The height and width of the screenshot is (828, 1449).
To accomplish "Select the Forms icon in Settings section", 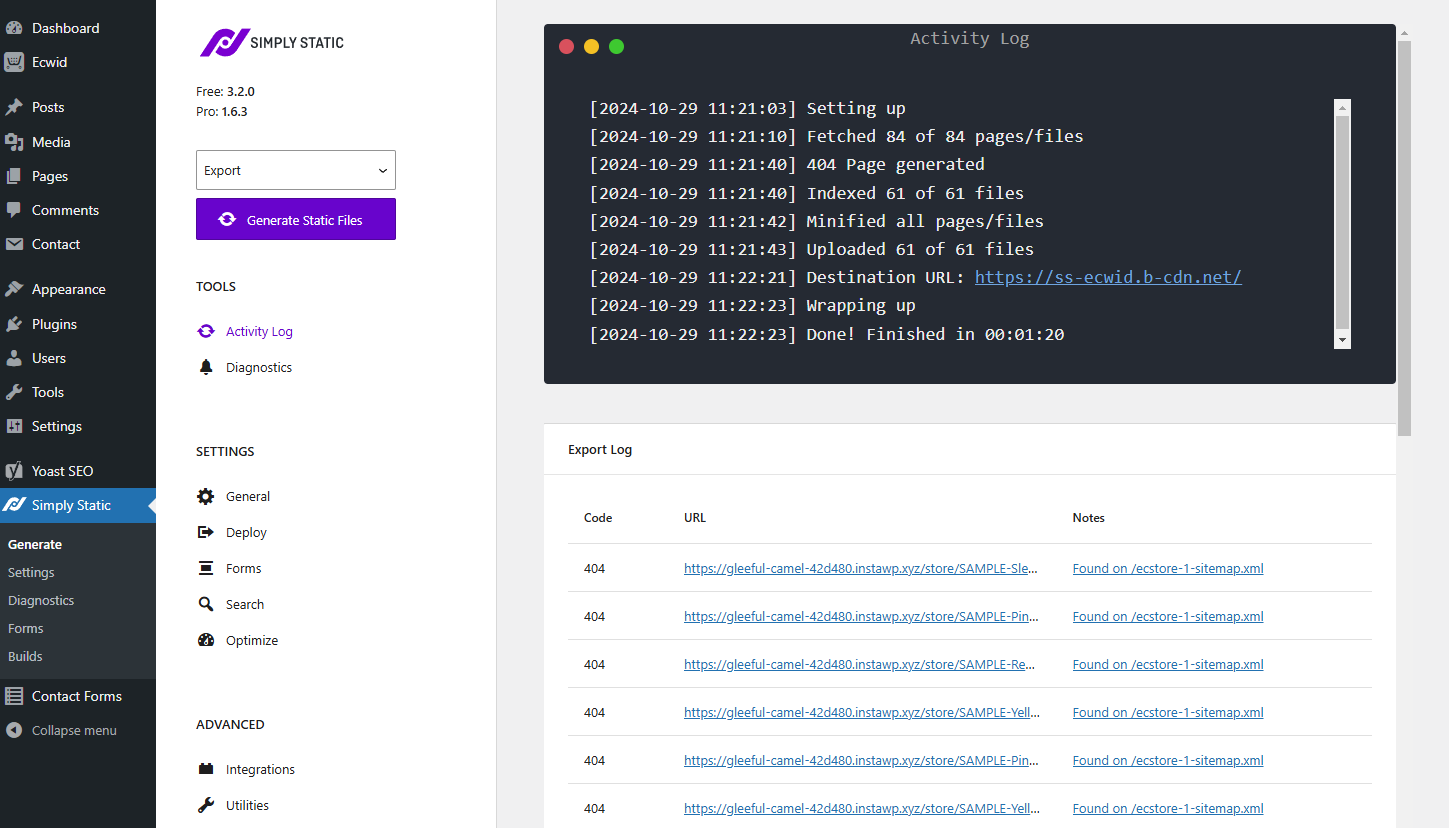I will pos(206,568).
